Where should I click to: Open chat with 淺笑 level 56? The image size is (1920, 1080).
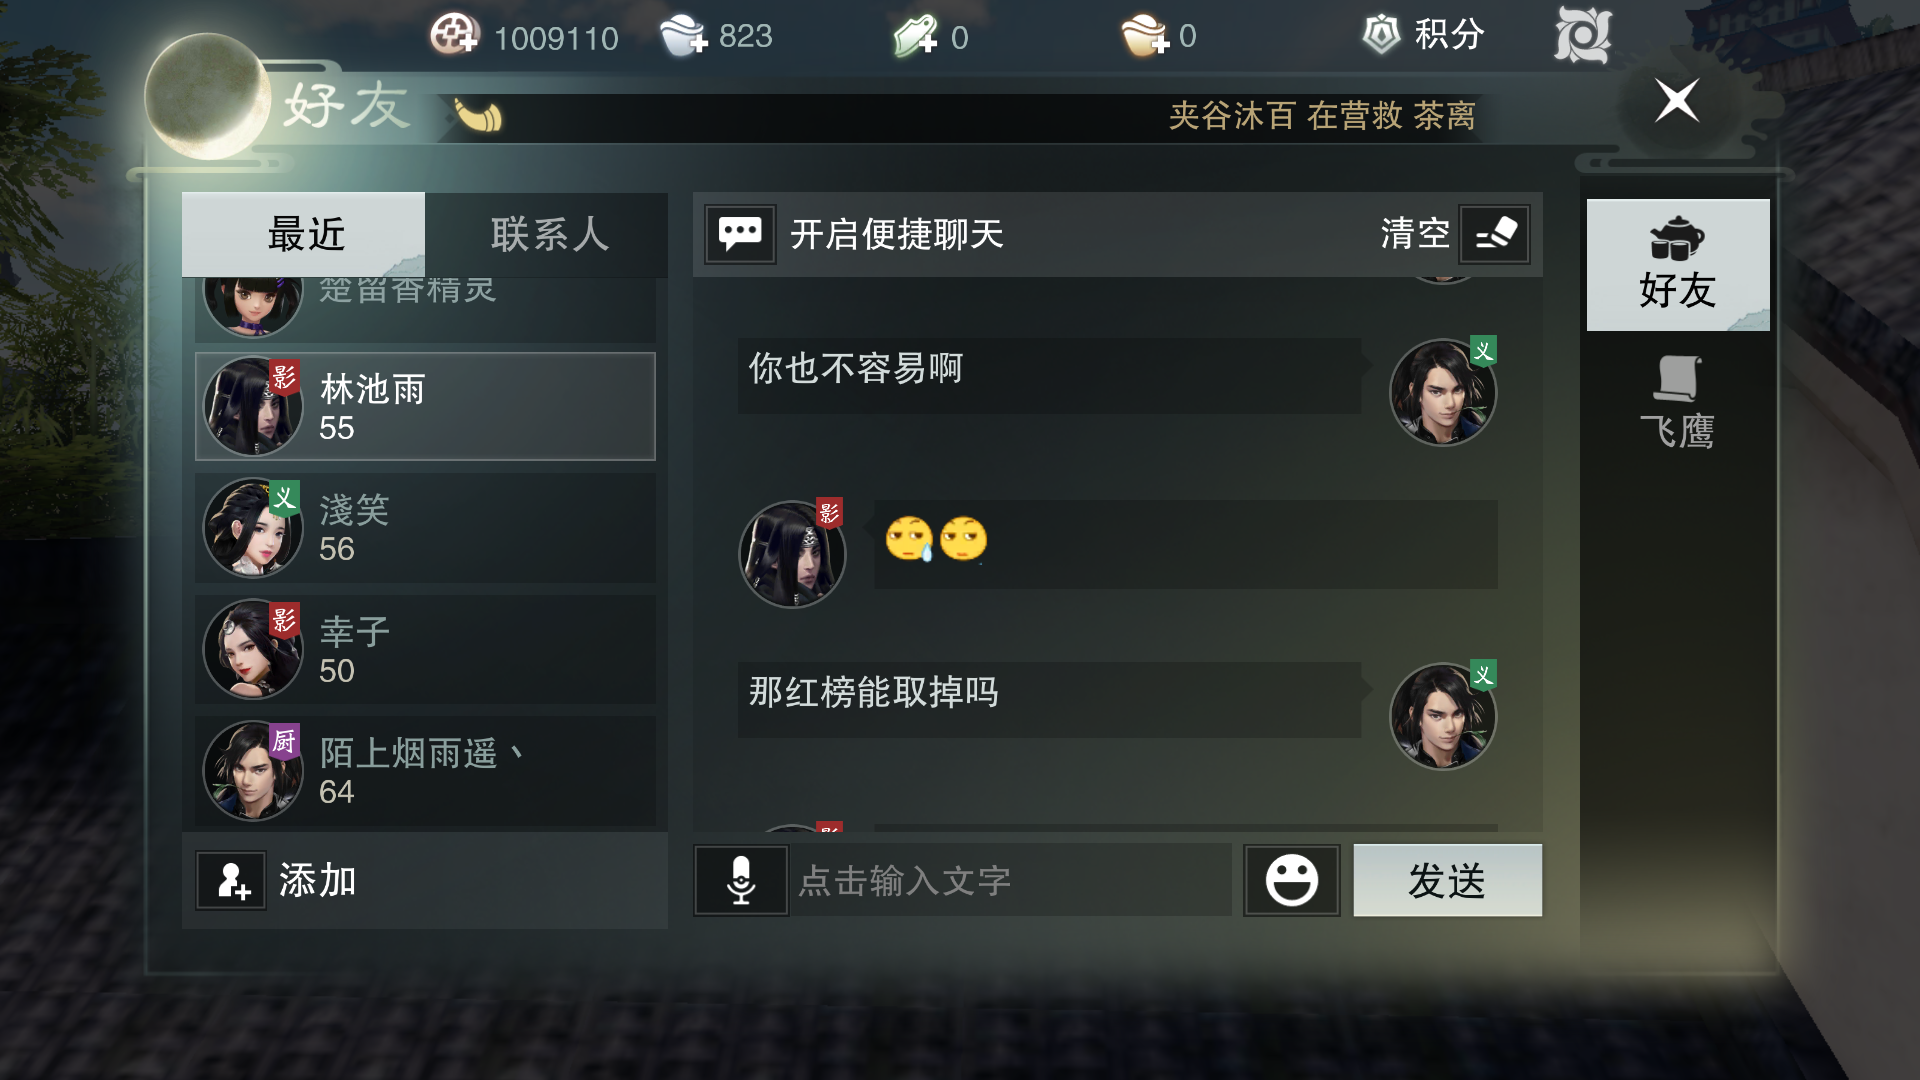click(425, 528)
